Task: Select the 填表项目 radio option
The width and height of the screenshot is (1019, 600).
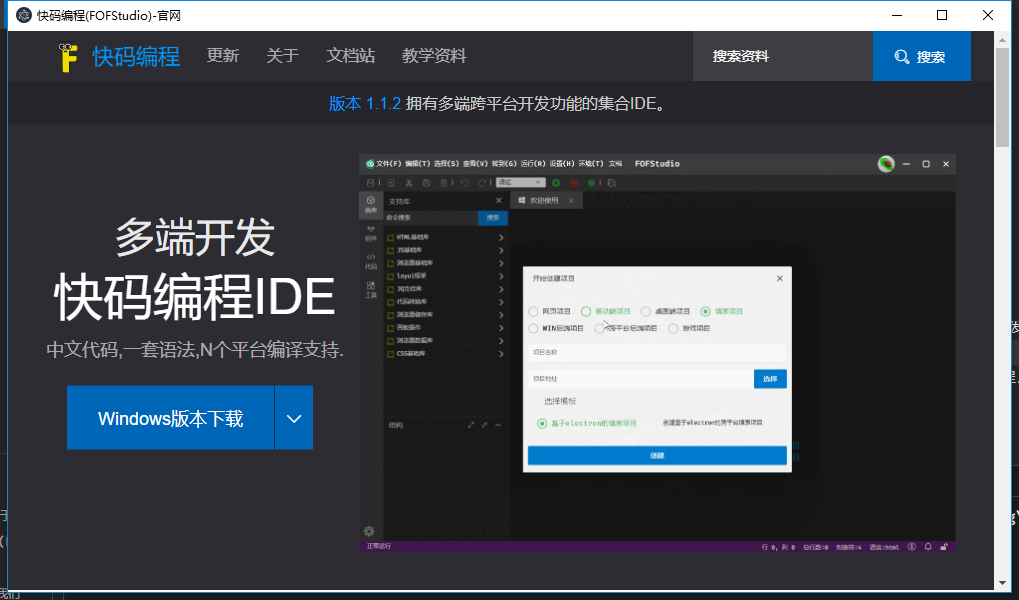Action: coord(705,311)
